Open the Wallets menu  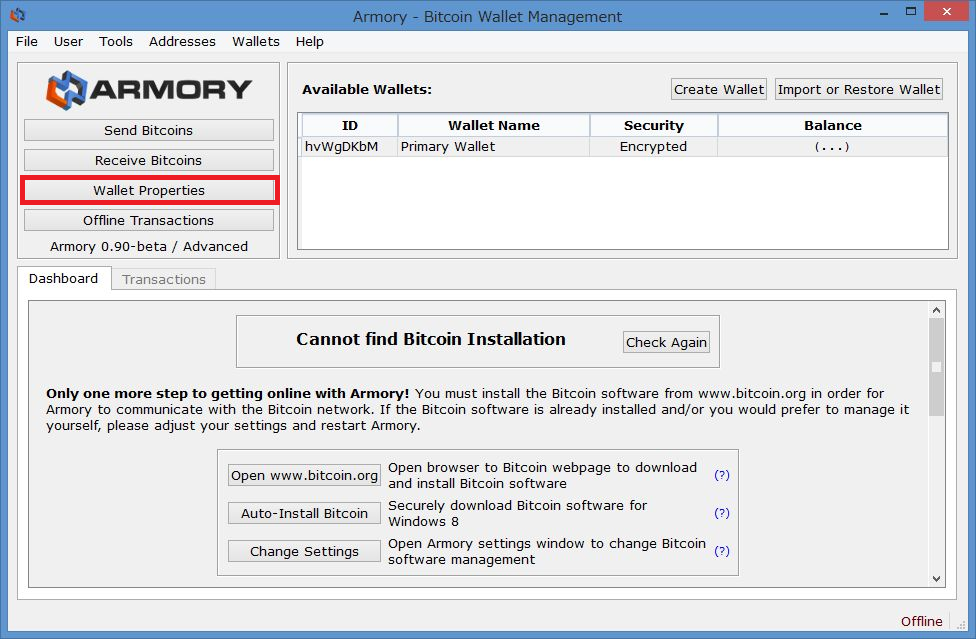(256, 42)
